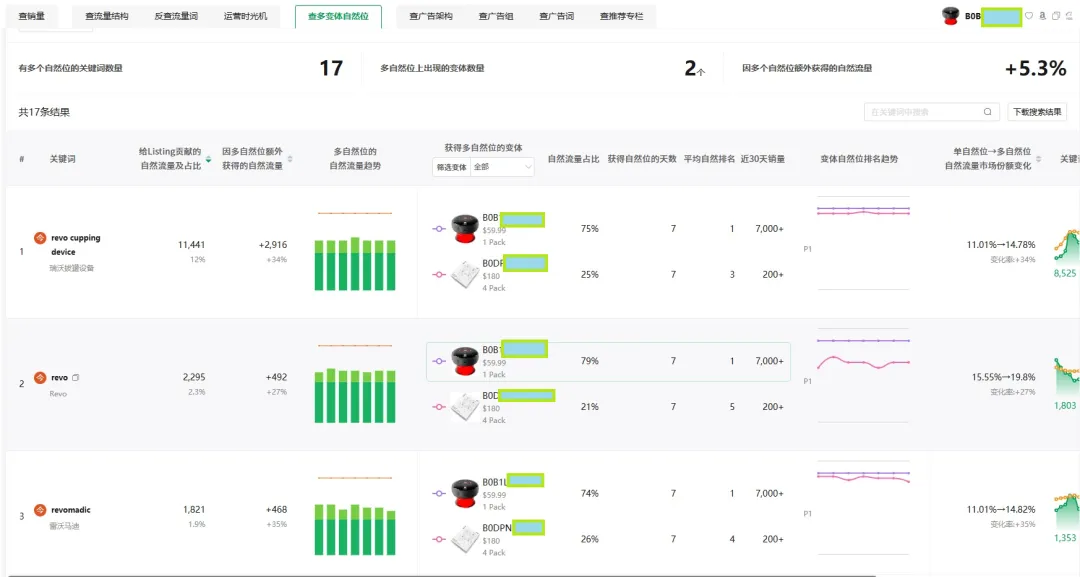
Task: Click the 11.01%→14.78% share change value
Action: [1001, 244]
